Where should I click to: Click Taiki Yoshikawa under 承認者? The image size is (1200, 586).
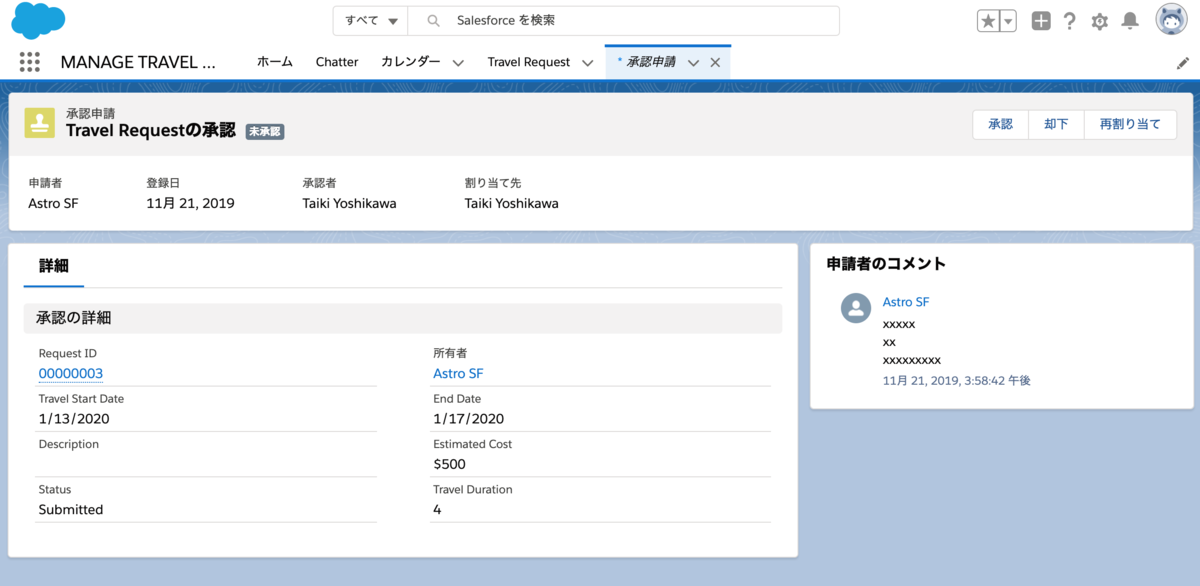tap(350, 203)
